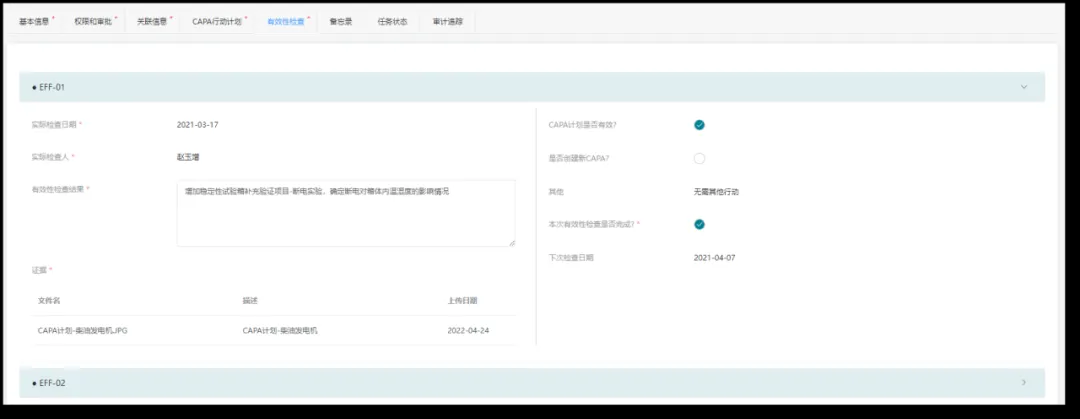
Task: Click the 本次有效性检查是否完成 label
Action: [x=594, y=224]
